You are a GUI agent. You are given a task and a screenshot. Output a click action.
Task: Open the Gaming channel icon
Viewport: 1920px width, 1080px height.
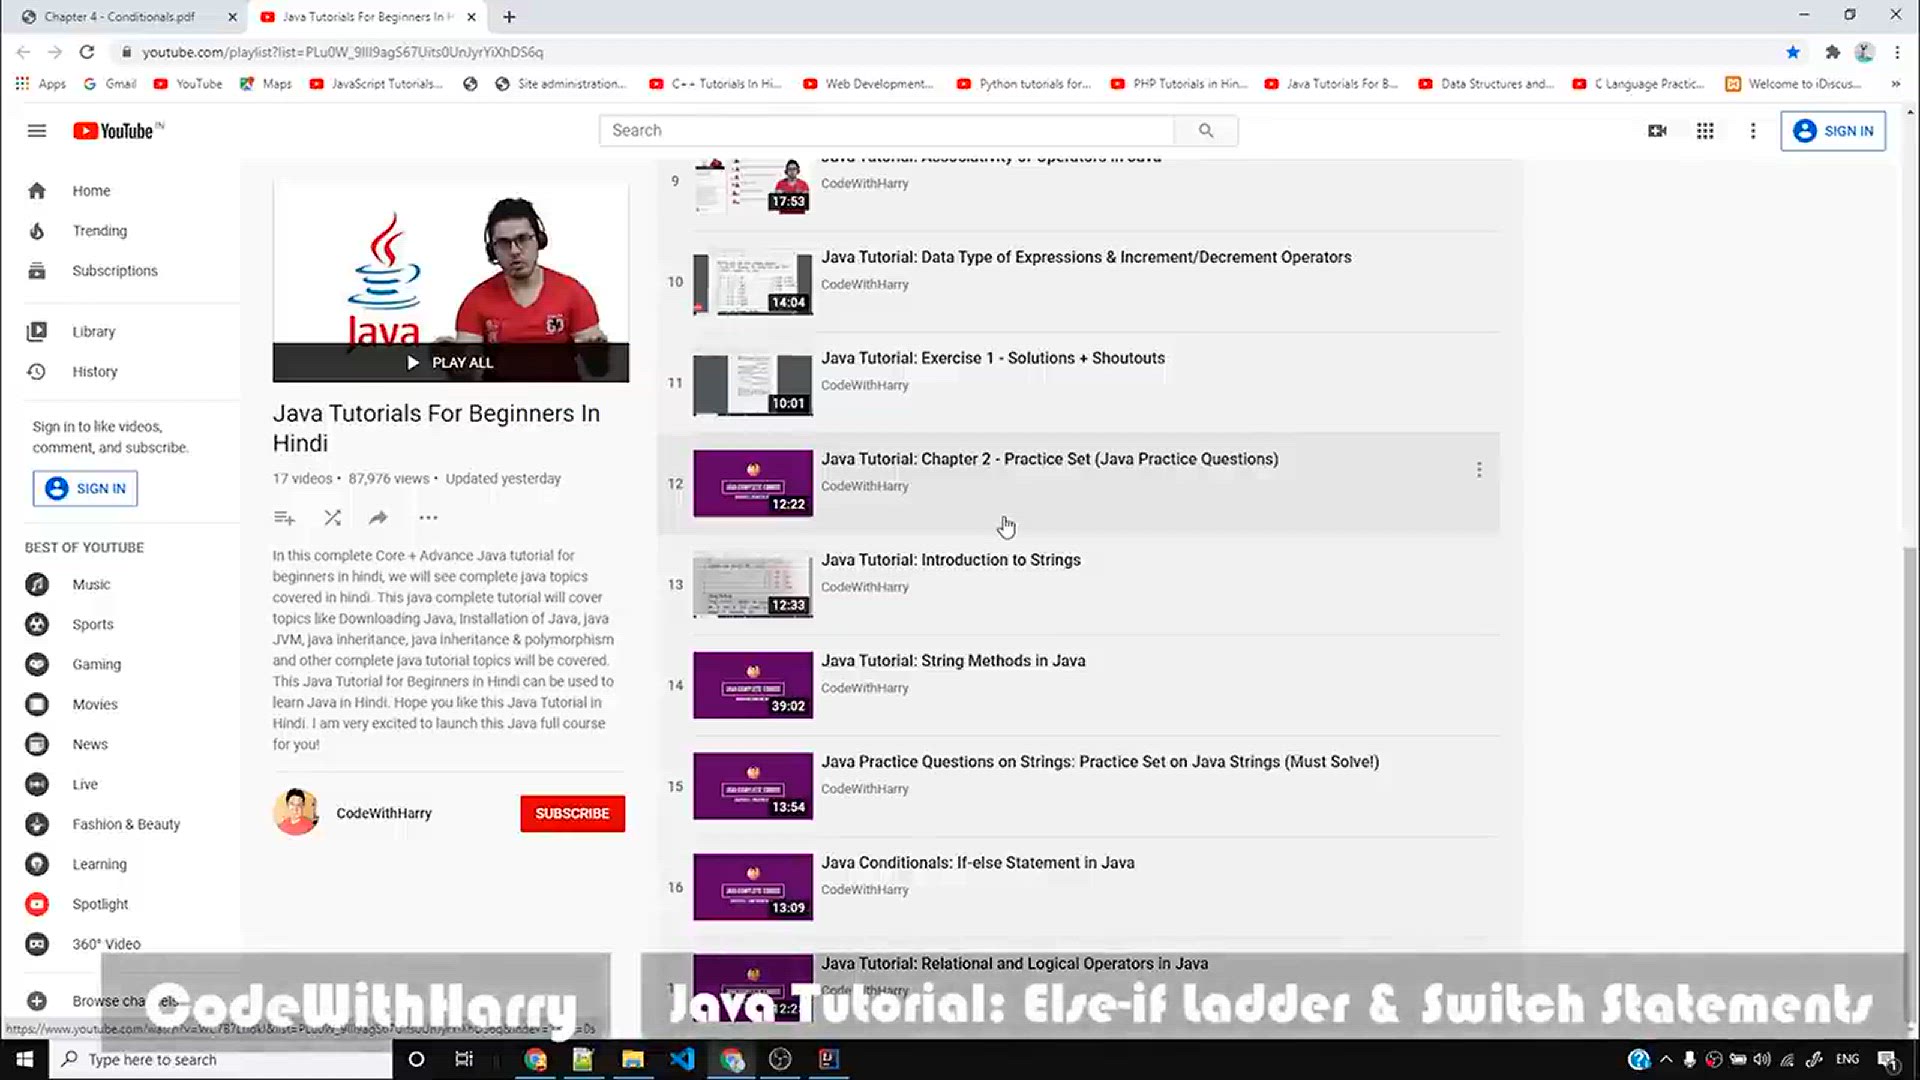coord(37,664)
